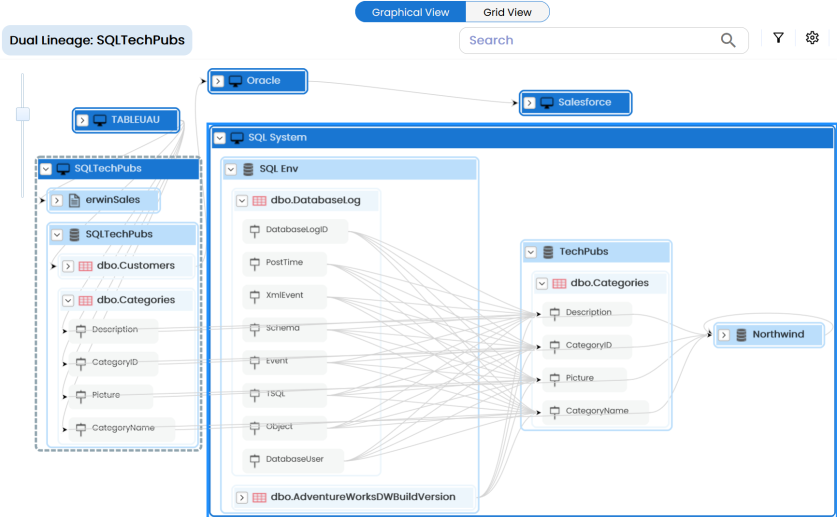Click the zoom slider handle
Image resolution: width=837 pixels, height=517 pixels.
tap(22, 114)
